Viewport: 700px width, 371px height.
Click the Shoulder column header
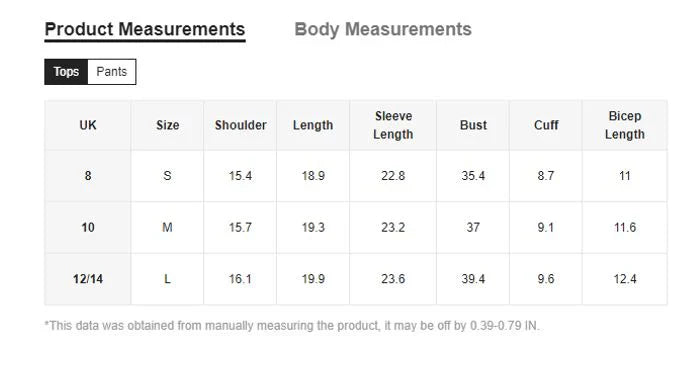coord(240,125)
